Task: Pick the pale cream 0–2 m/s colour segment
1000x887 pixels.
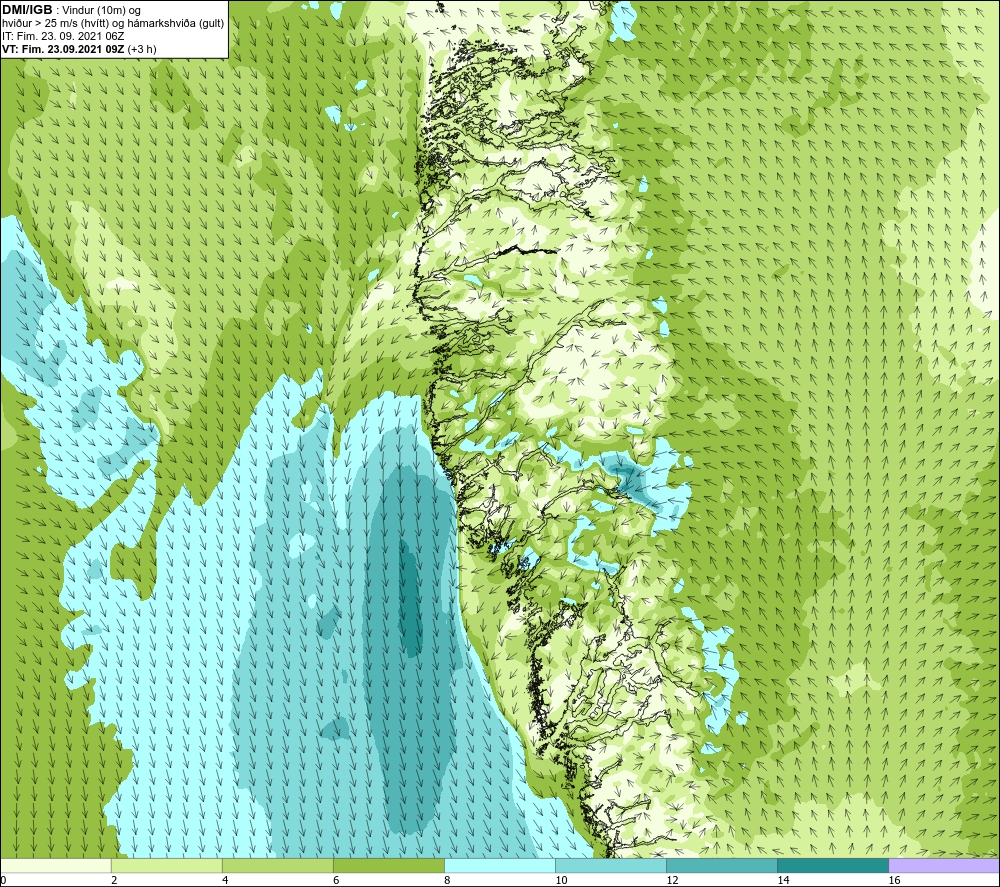Action: [x=56, y=865]
